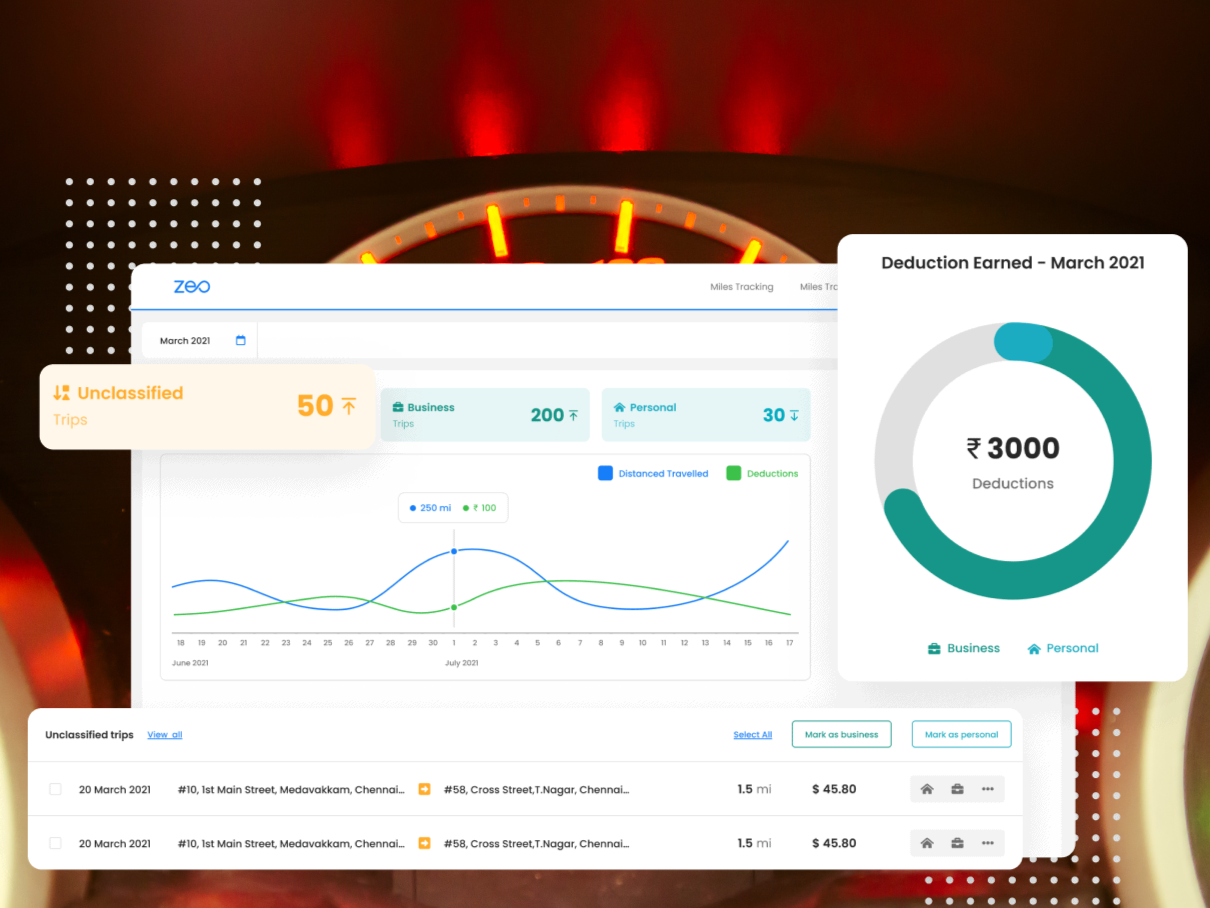Open the March 2021 calendar date picker icon
The width and height of the screenshot is (1210, 908).
pos(240,340)
